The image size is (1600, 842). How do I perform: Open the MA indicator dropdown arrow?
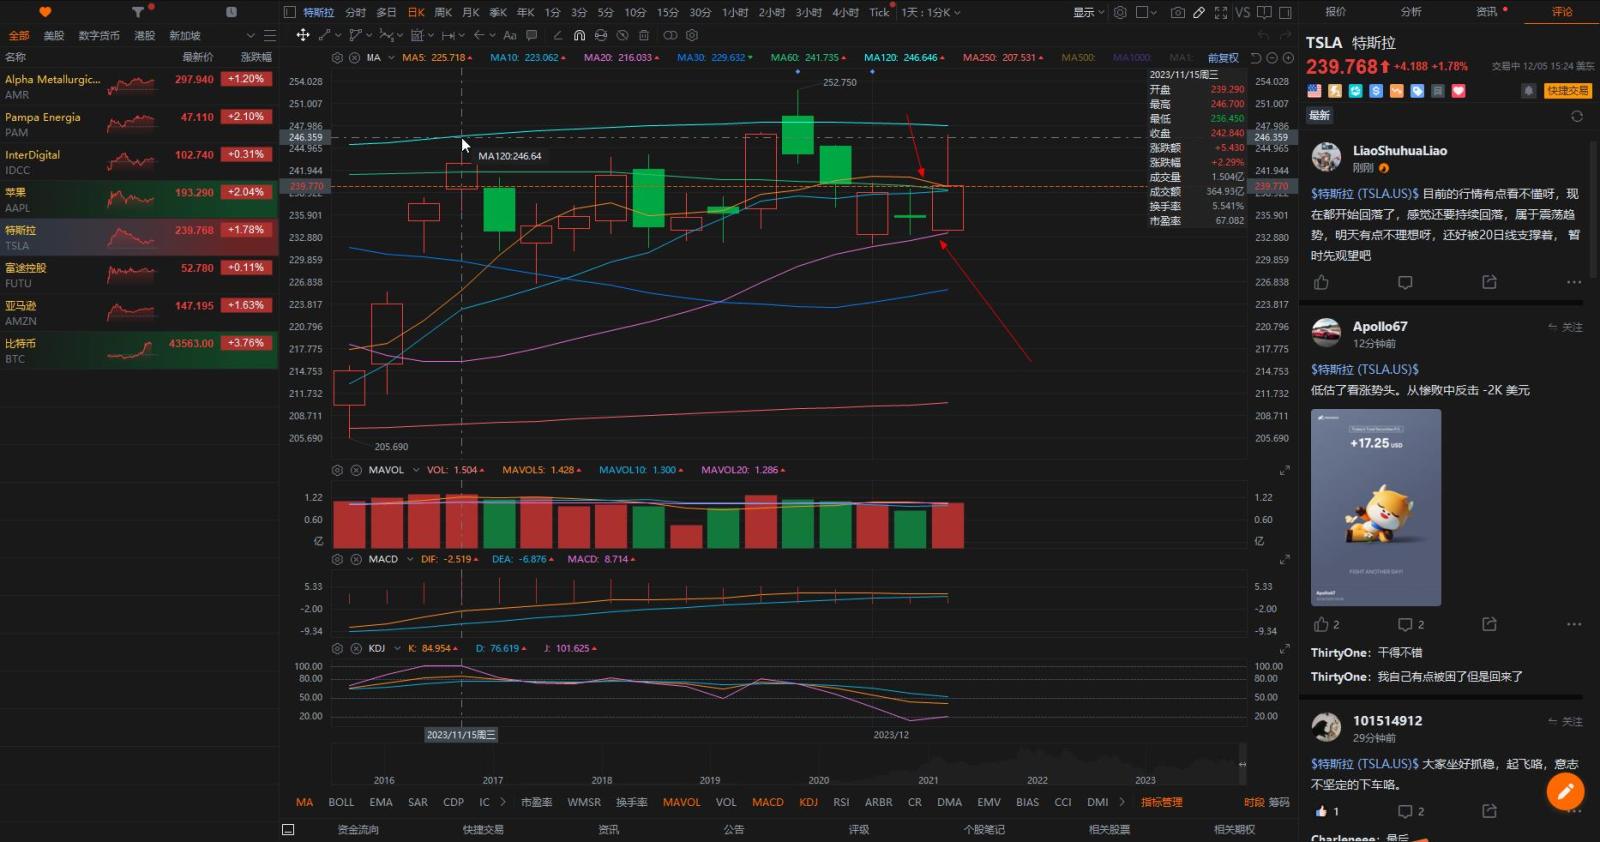click(391, 58)
